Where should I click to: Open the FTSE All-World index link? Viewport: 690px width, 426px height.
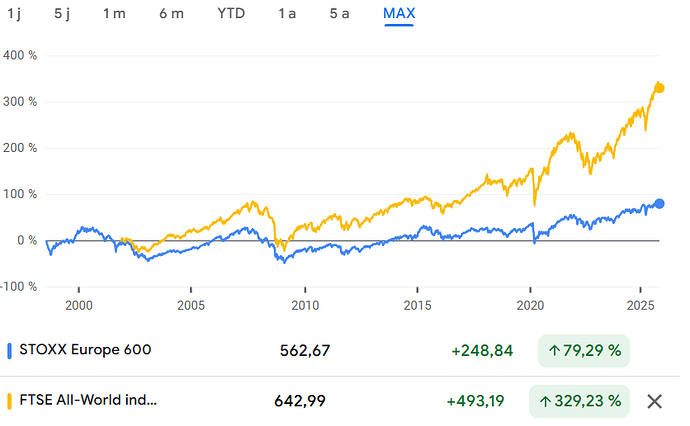[x=88, y=401]
